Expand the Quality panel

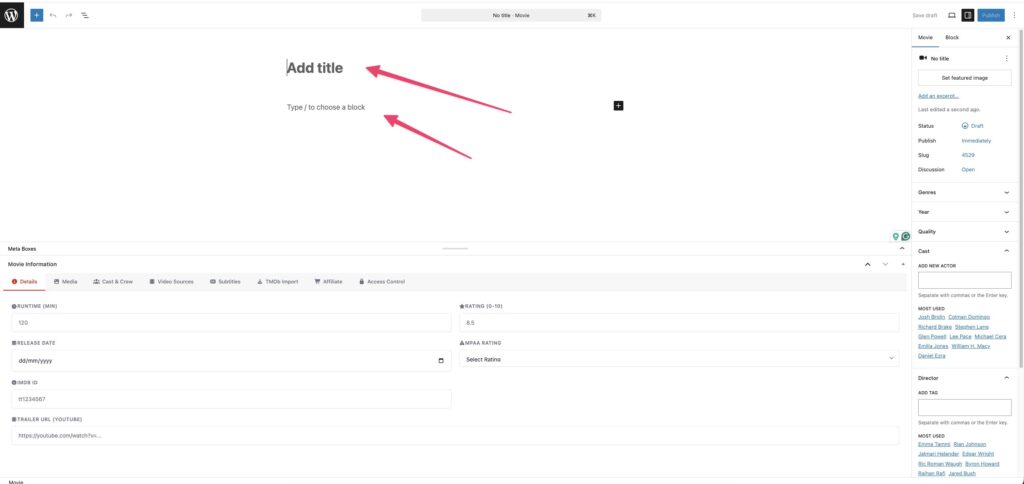pos(1006,231)
